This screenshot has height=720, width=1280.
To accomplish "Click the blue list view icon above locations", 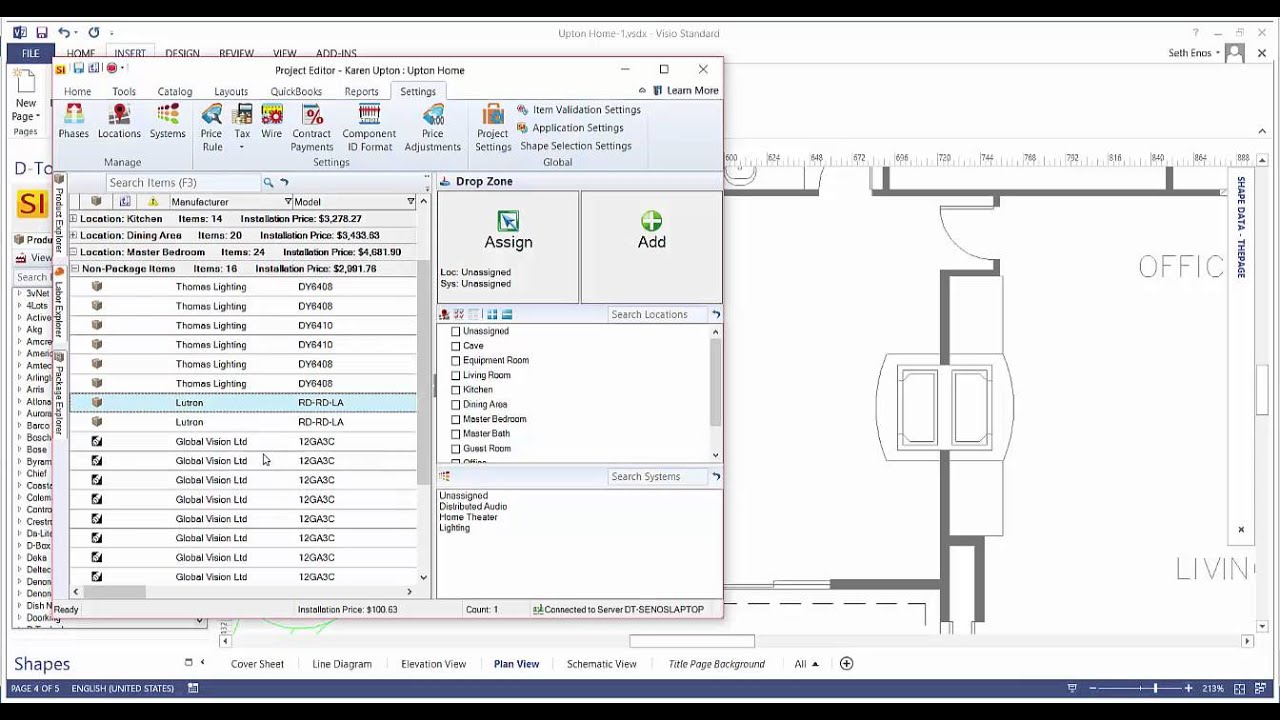I will [507, 315].
